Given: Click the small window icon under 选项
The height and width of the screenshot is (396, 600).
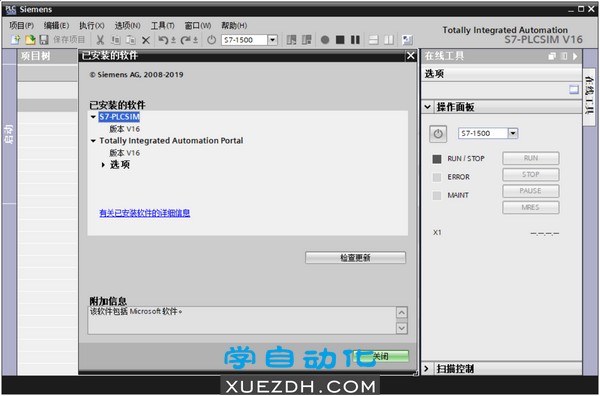Looking at the screenshot, I should pos(574,90).
